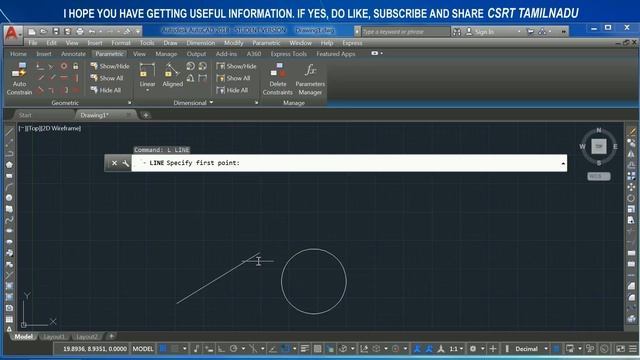640x360 pixels.
Task: Toggle Ortho mode in status bar
Action: [x=221, y=349]
